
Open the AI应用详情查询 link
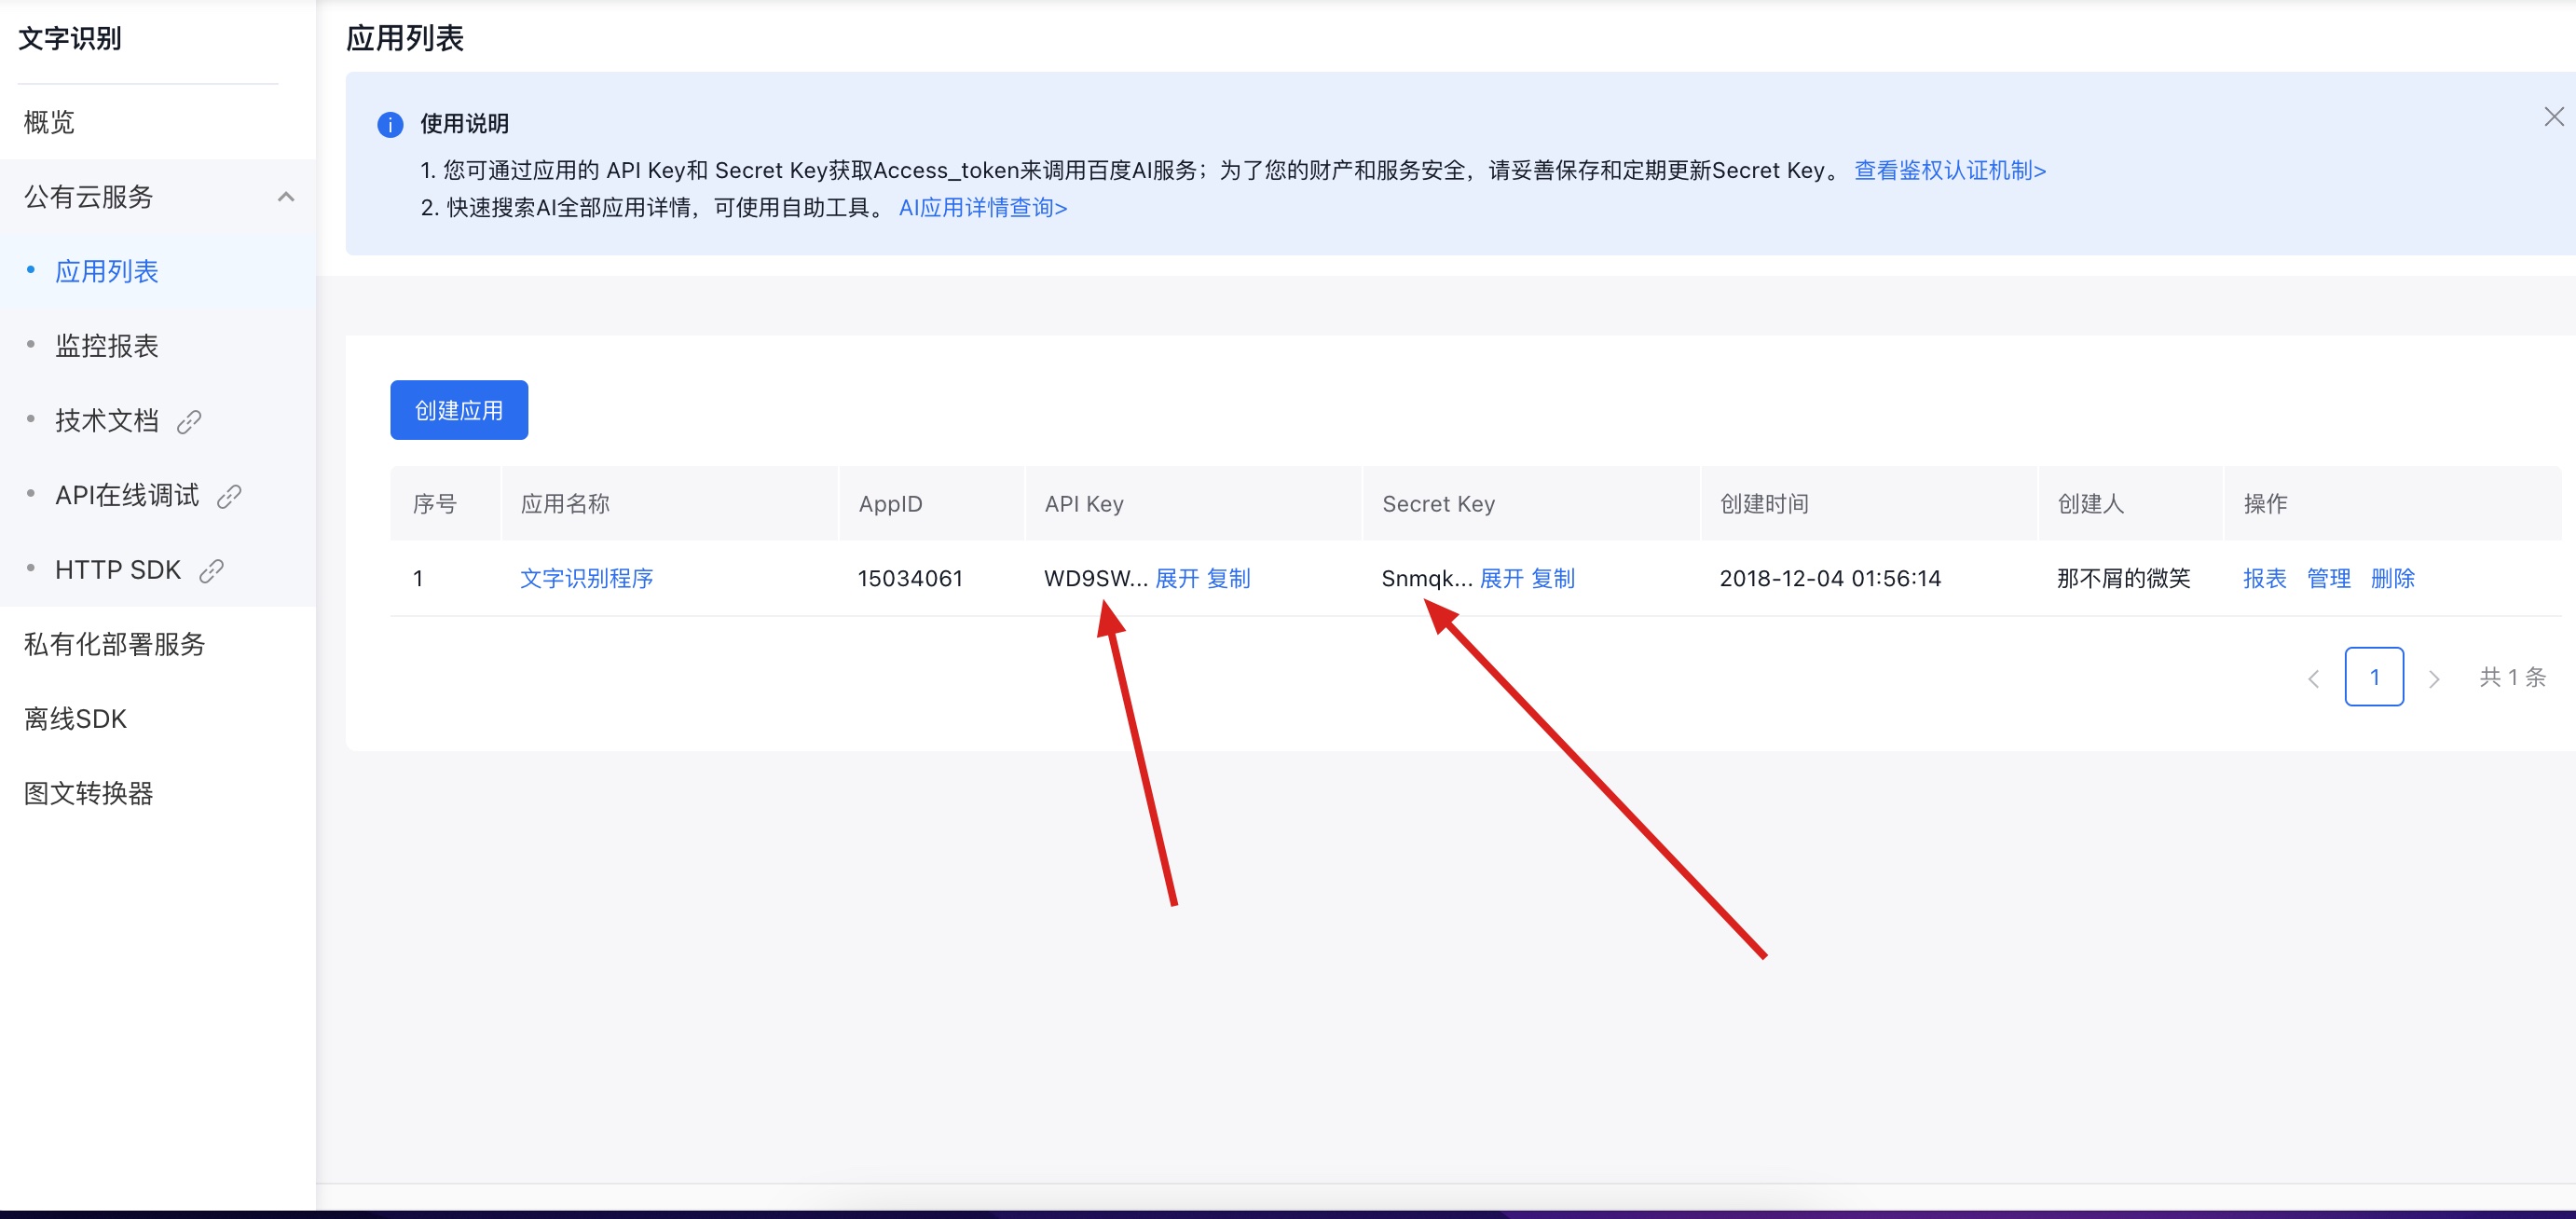[982, 208]
